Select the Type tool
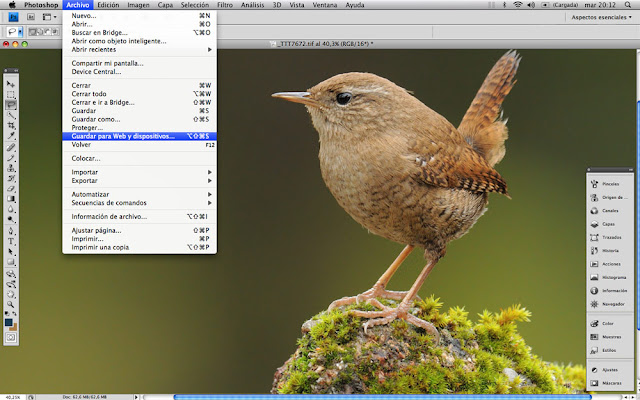640x400 pixels. click(11, 241)
